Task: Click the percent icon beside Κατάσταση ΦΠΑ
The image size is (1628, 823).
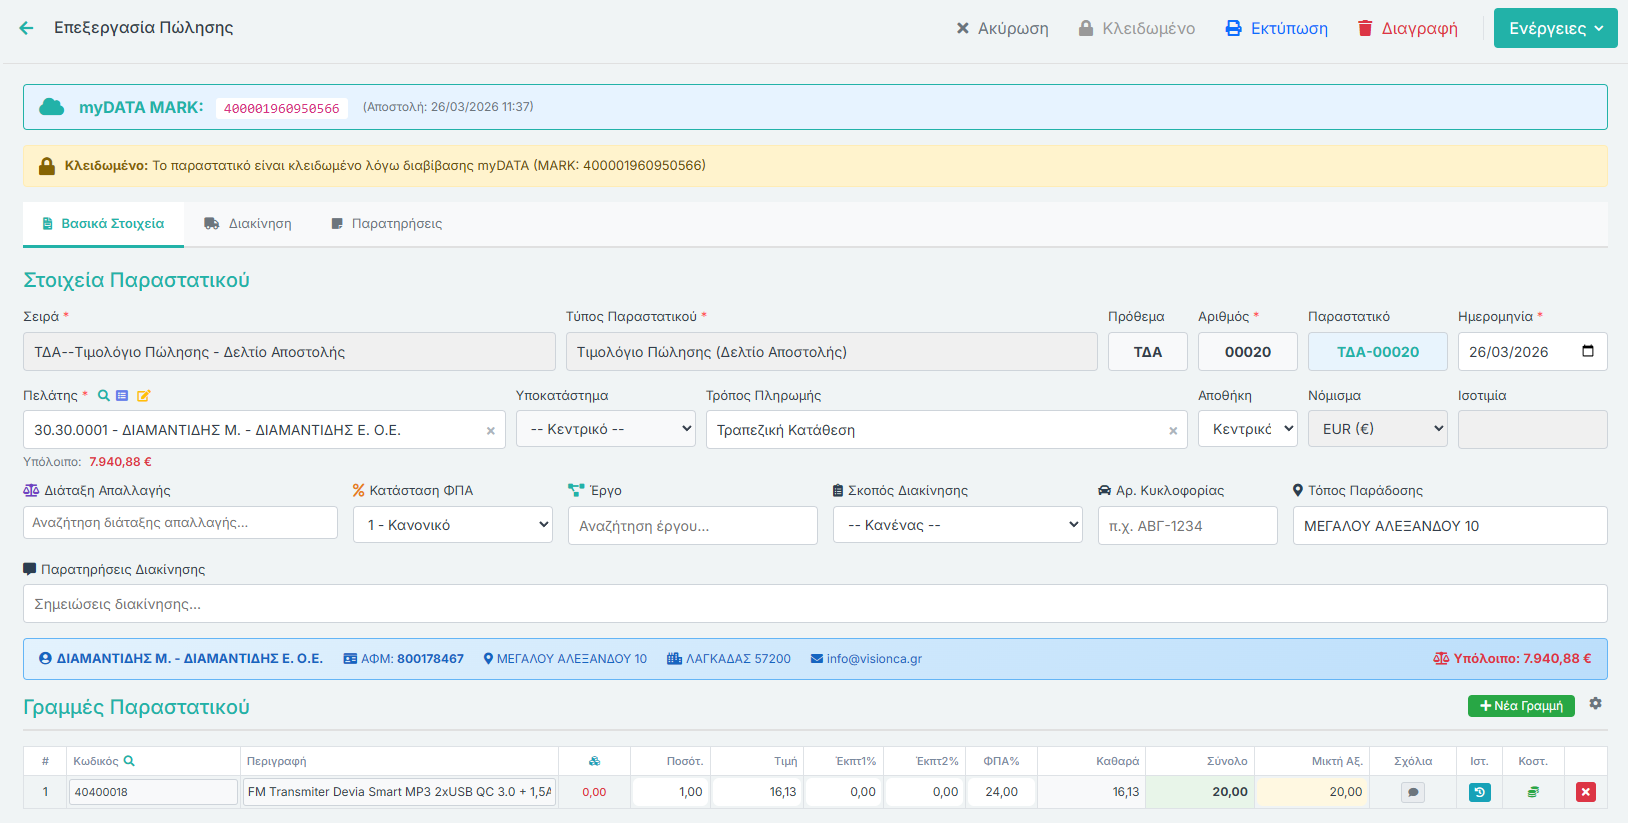Action: 359,490
